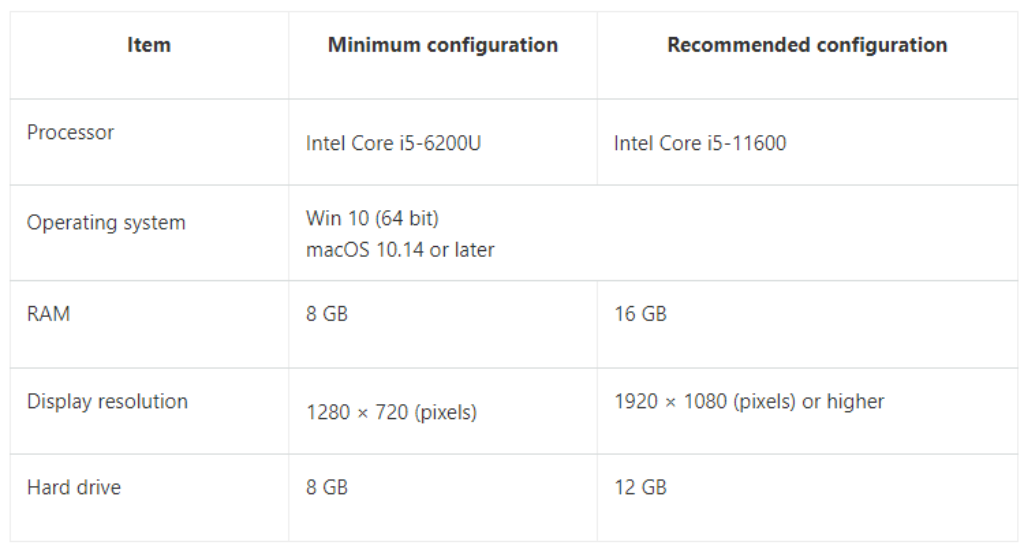Click the 8 GB hard drive value
The width and height of the screenshot is (1024, 549).
click(x=327, y=488)
